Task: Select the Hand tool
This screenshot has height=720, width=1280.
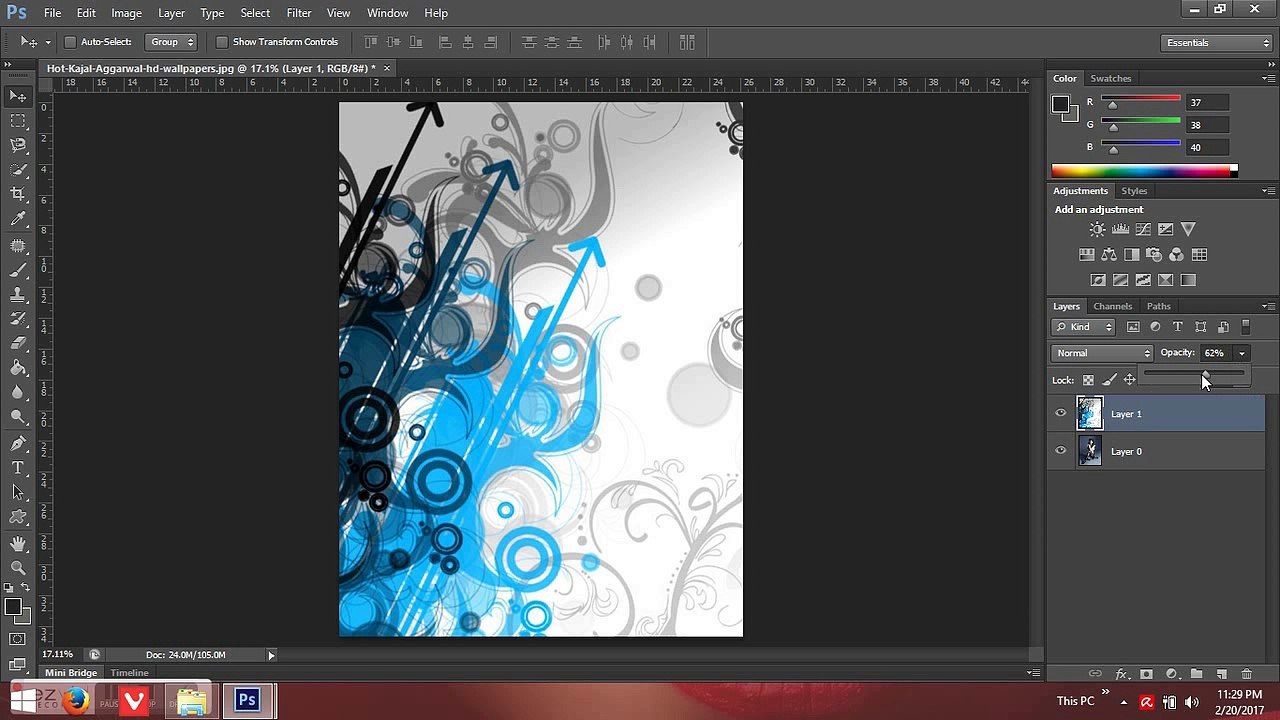Action: click(x=18, y=543)
